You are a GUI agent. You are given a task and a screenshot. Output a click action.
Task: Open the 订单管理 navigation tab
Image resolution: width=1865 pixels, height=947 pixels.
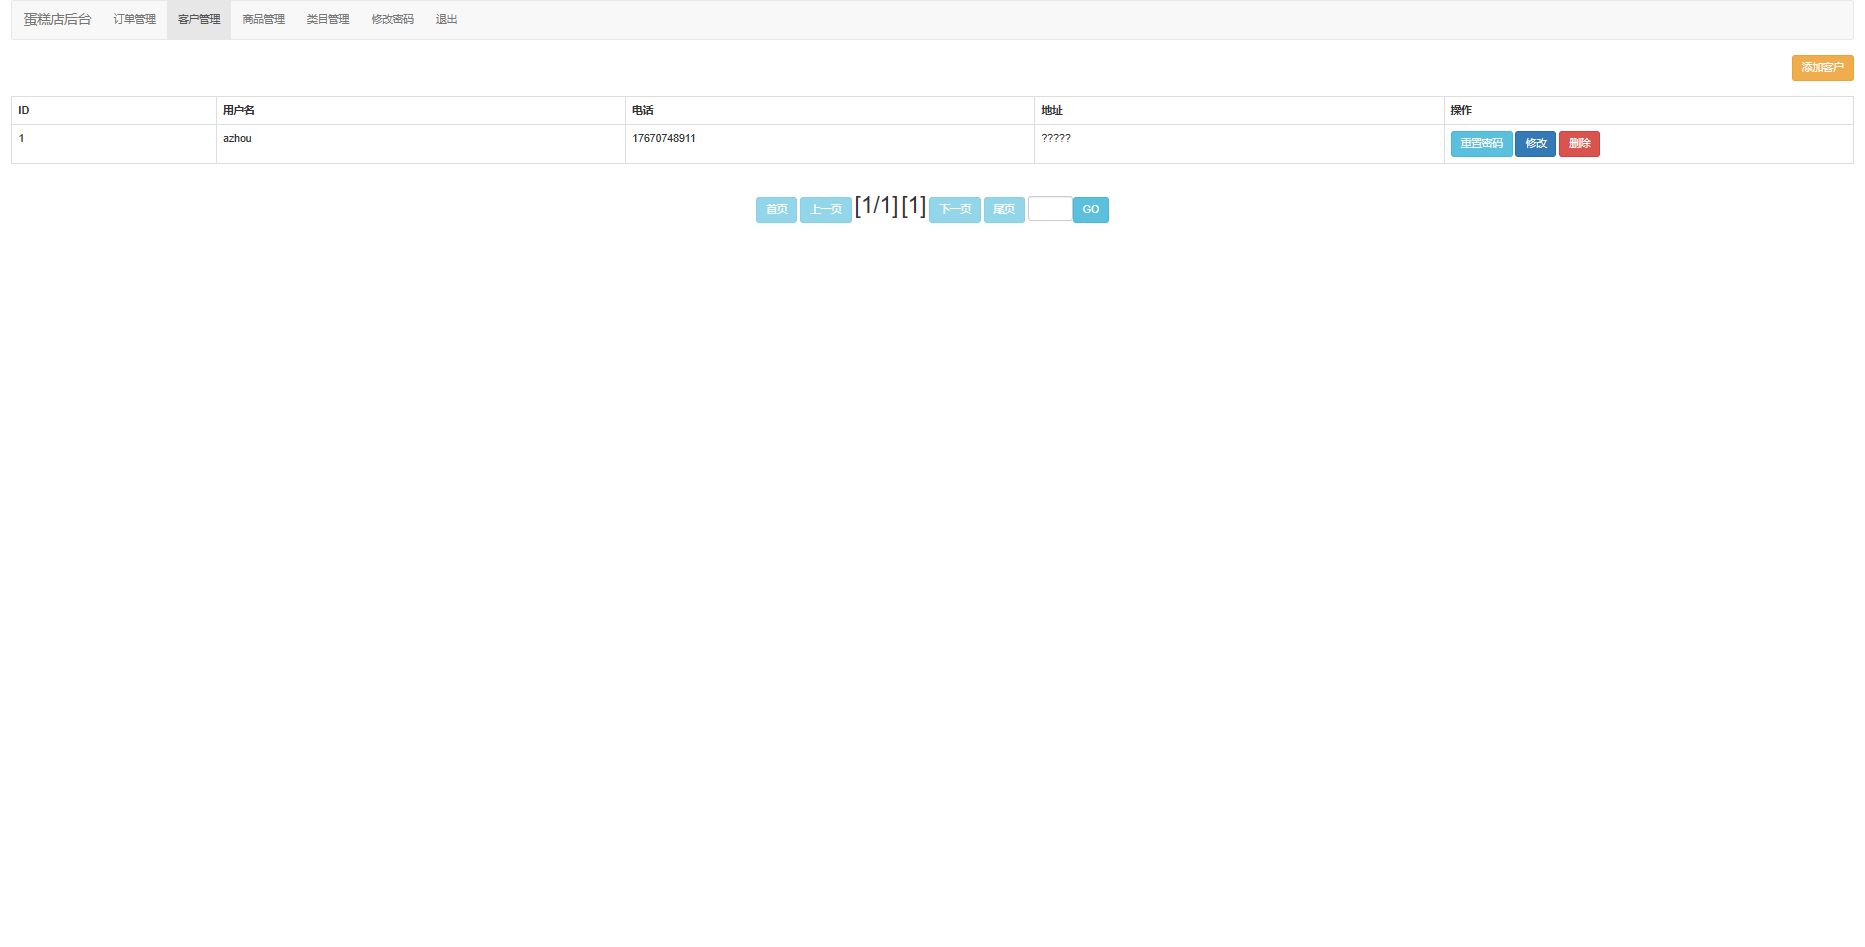(134, 20)
